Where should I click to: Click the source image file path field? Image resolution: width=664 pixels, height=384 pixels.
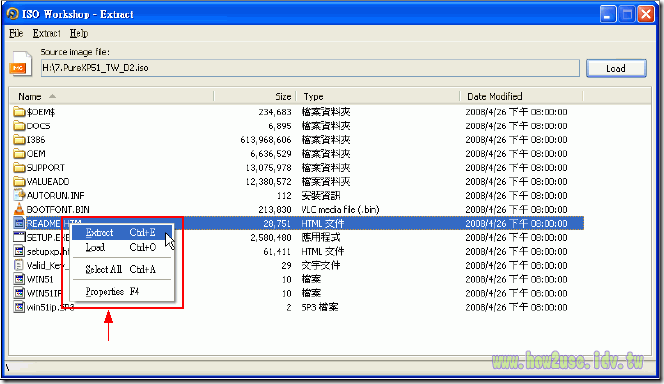(x=310, y=68)
